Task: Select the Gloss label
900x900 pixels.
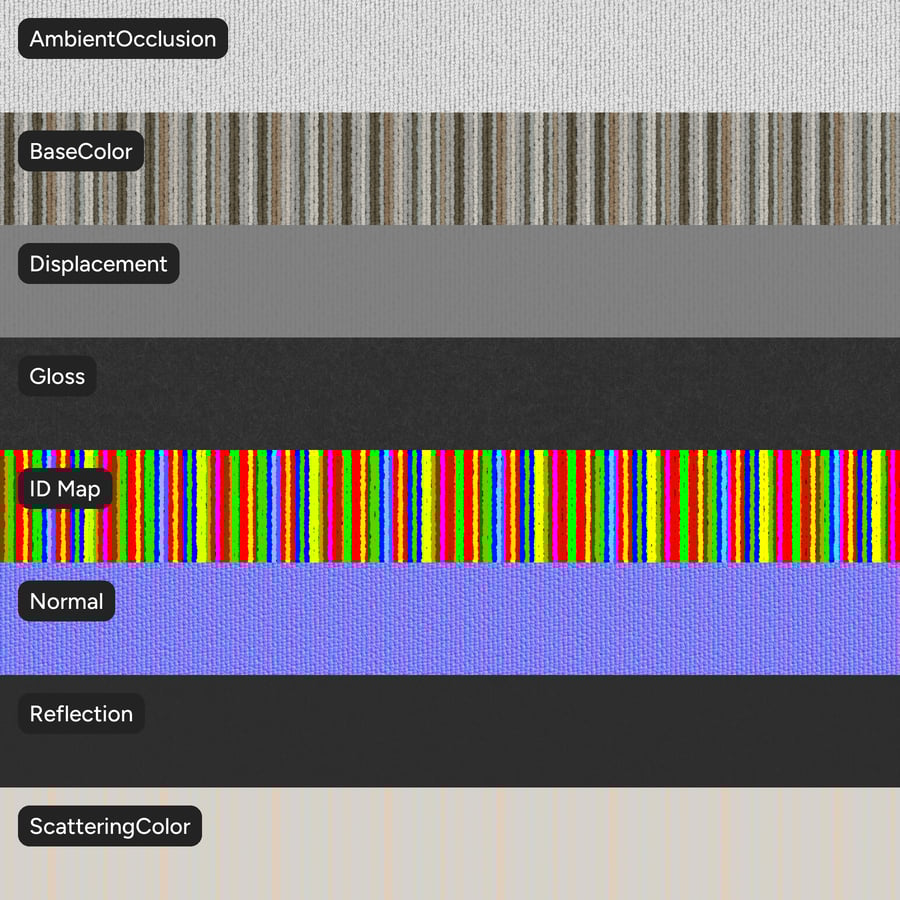Action: tap(57, 376)
